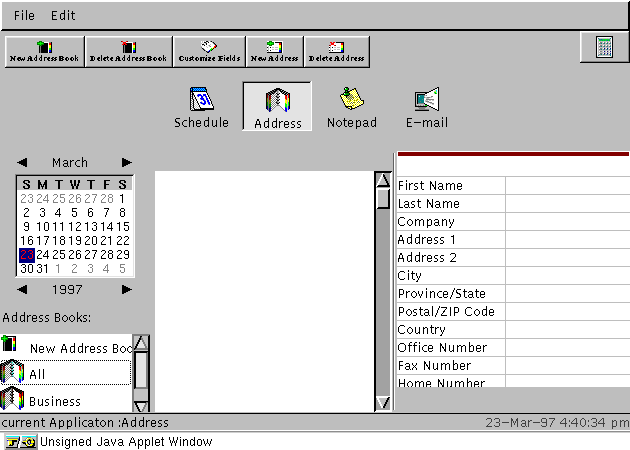
Task: Select day 15 in the March calendar
Action: pyautogui.click(x=123, y=226)
